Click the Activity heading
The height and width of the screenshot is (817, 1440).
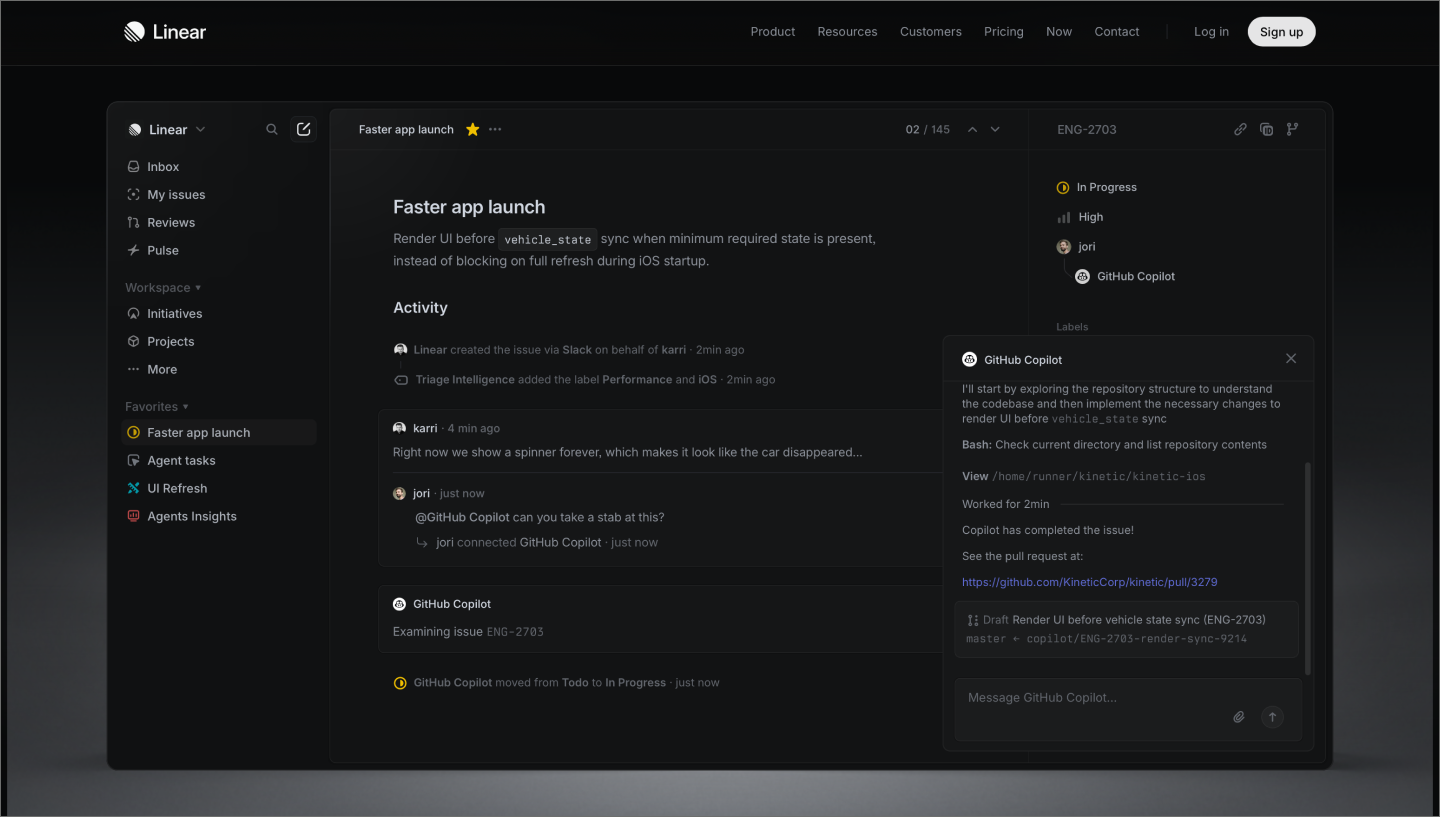(x=420, y=308)
